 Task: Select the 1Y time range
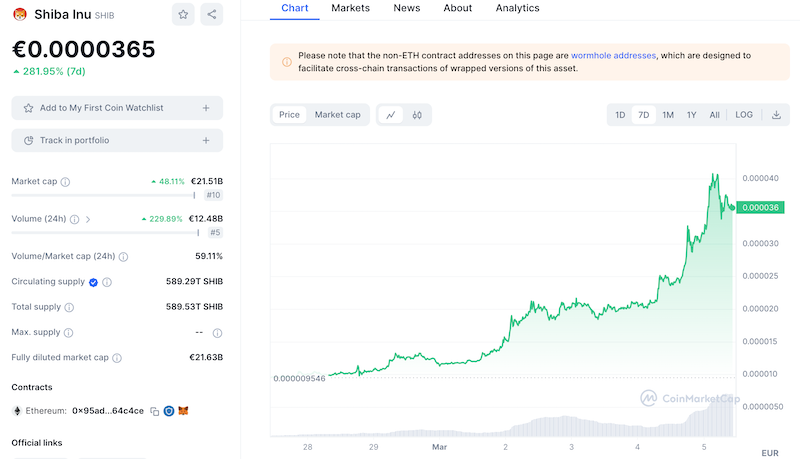pos(691,115)
